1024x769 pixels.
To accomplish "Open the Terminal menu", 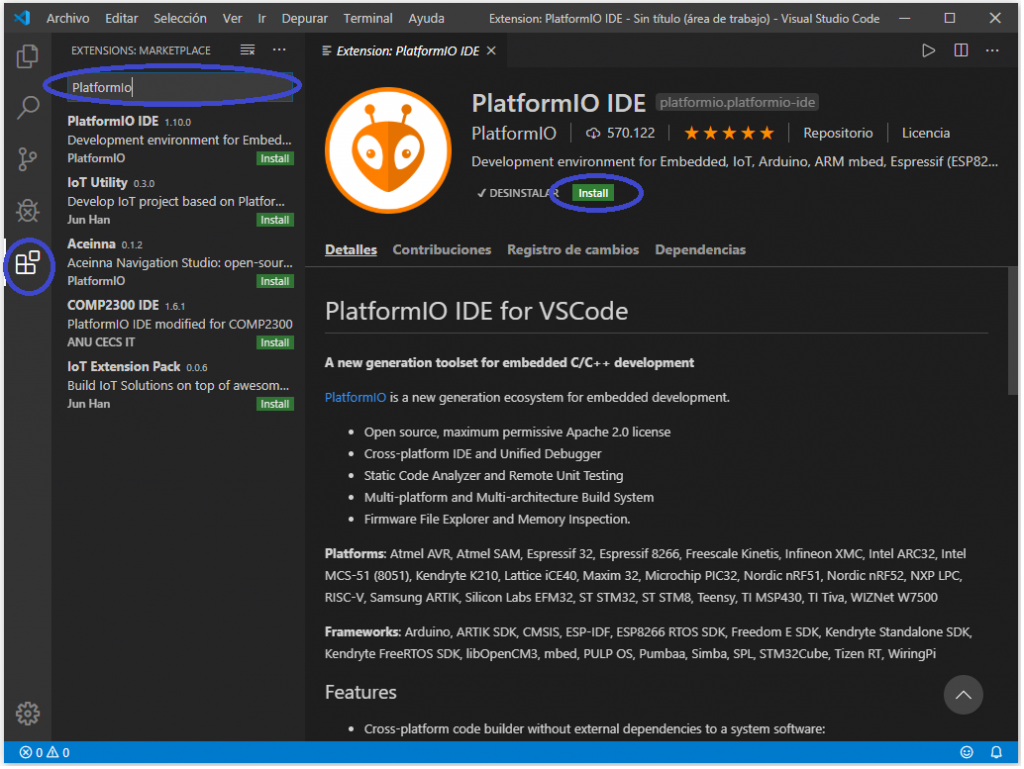I will tap(368, 18).
